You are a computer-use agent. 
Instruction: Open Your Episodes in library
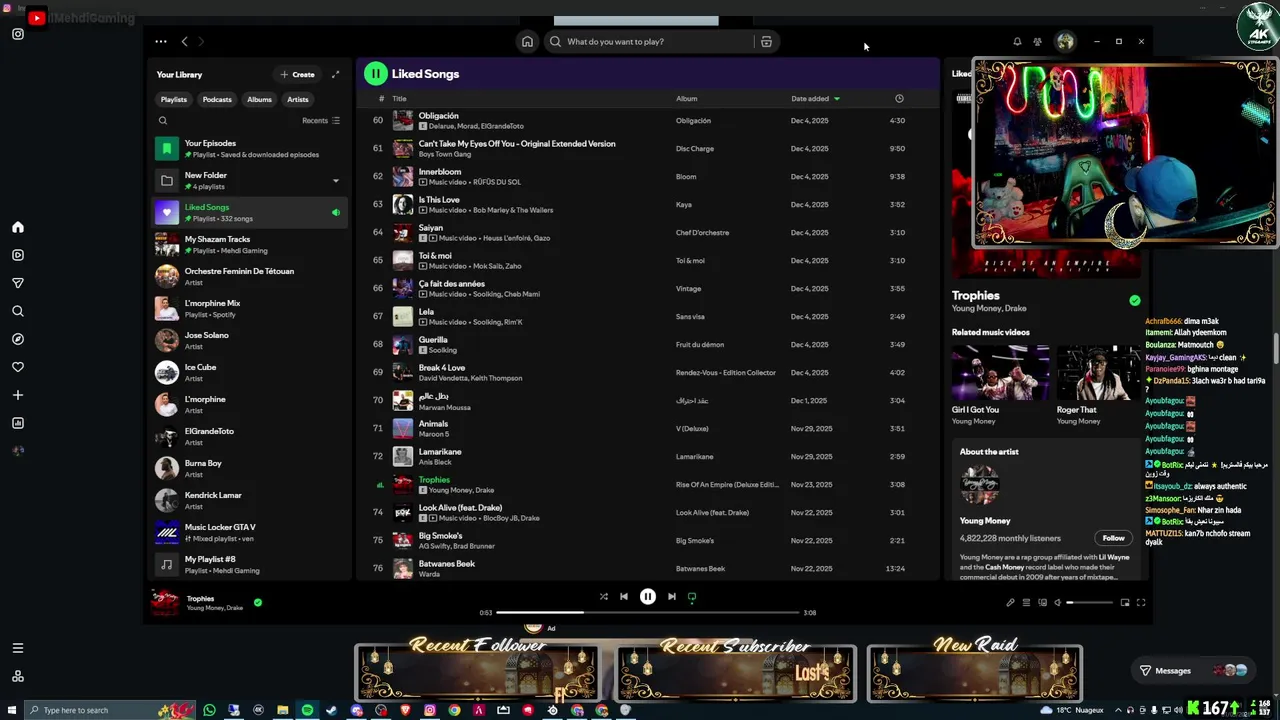(250, 149)
